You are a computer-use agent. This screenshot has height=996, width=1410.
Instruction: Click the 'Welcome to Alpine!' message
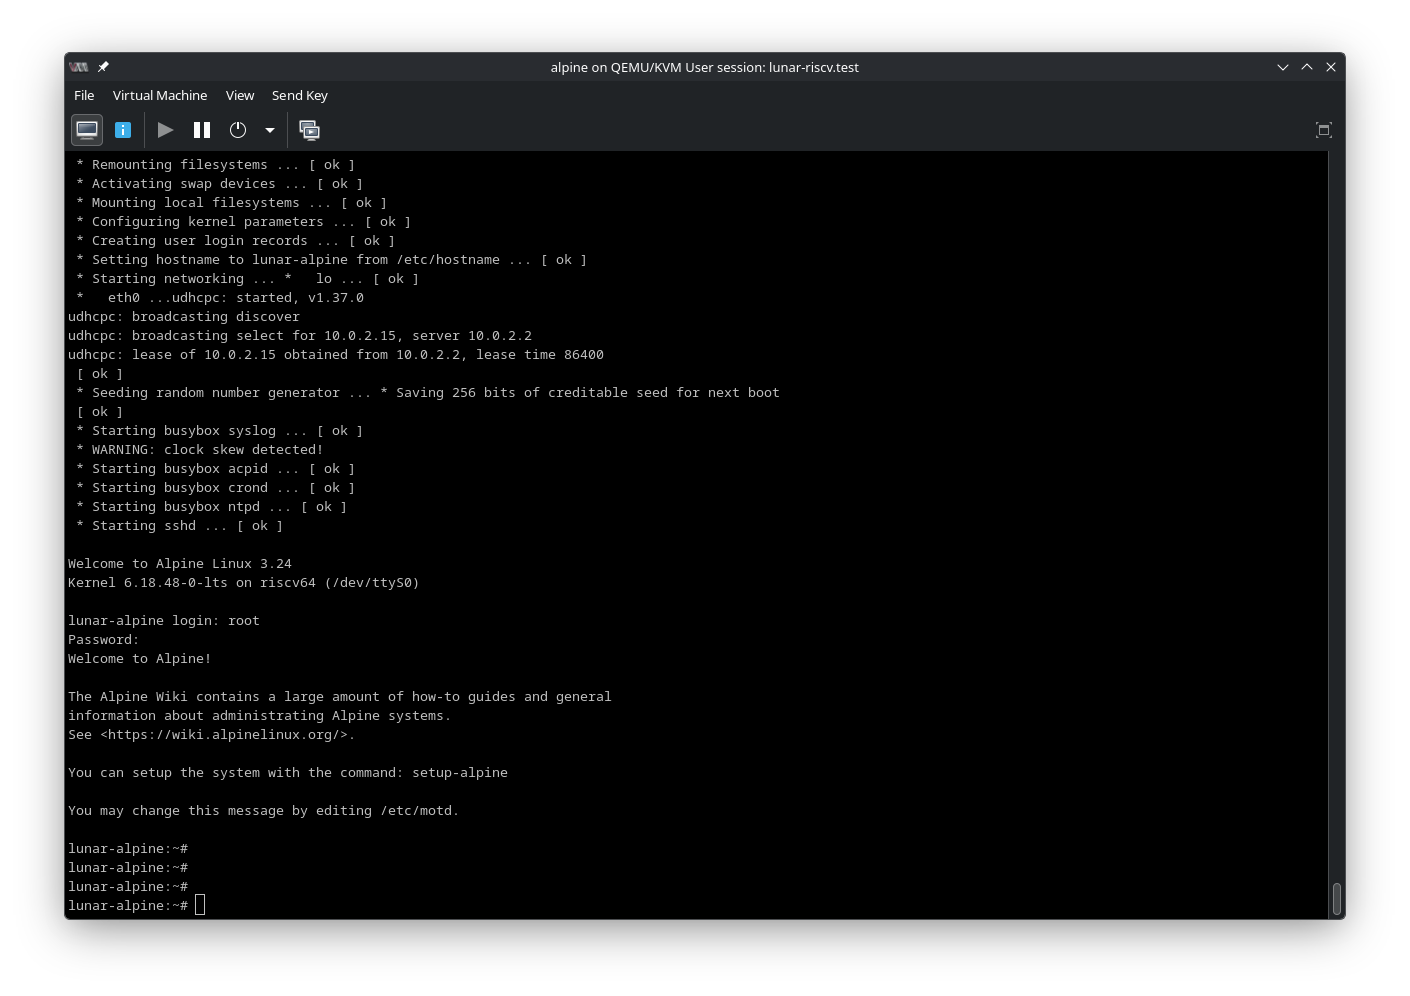(x=140, y=659)
